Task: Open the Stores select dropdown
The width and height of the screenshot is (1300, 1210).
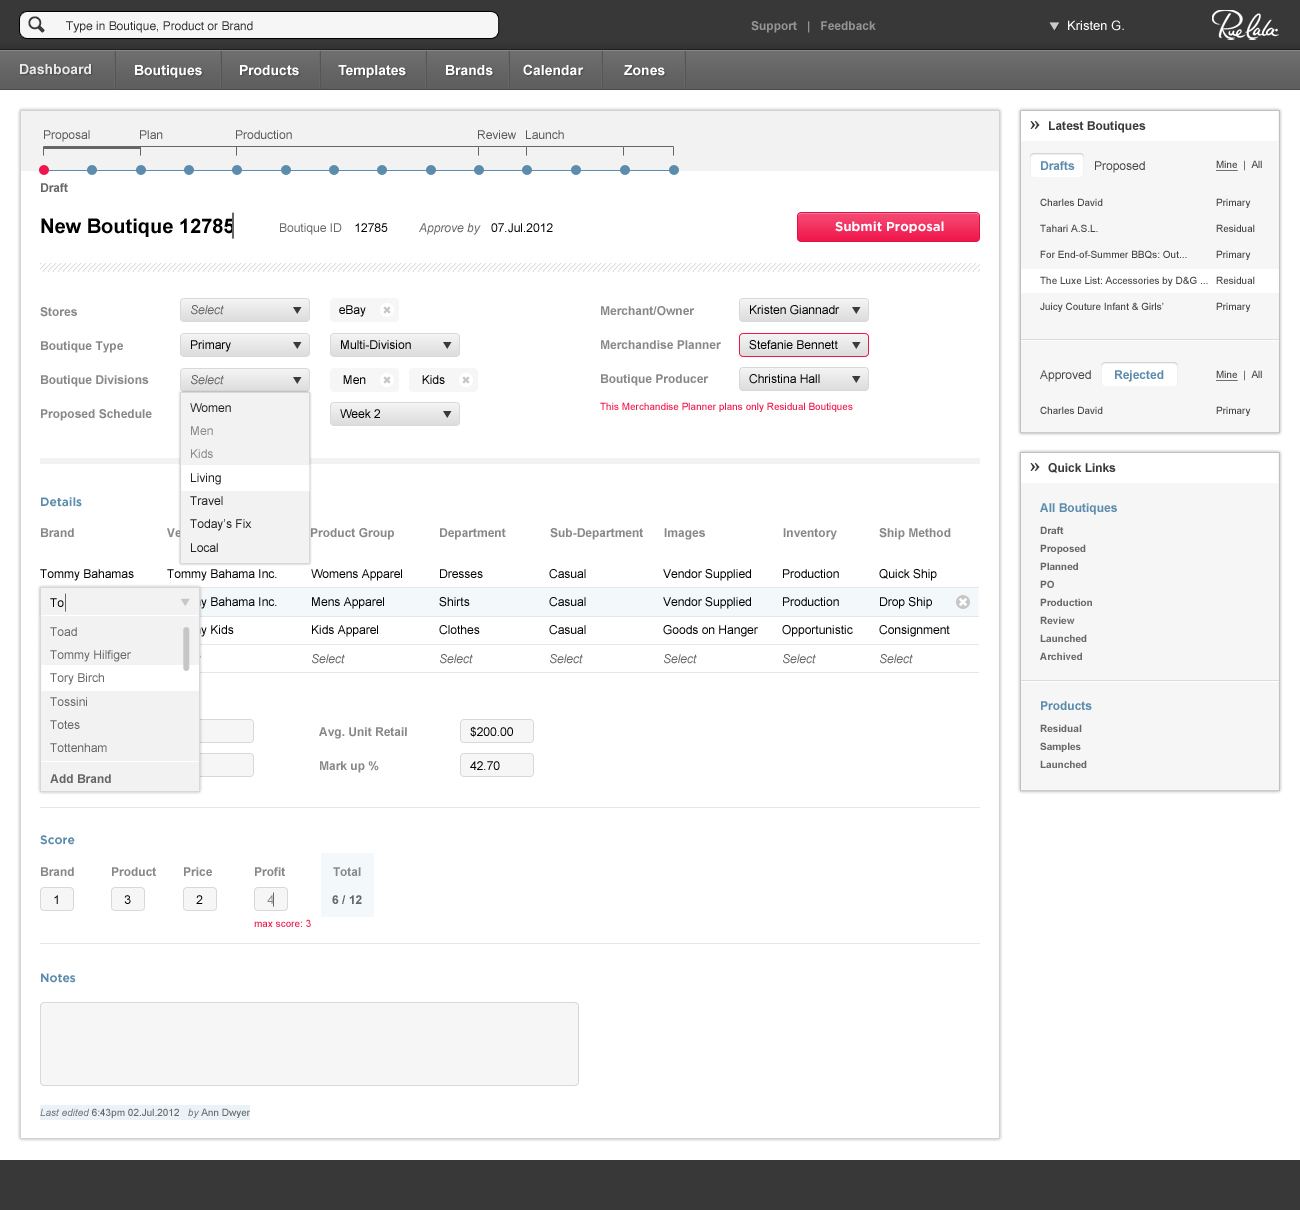Action: [245, 310]
